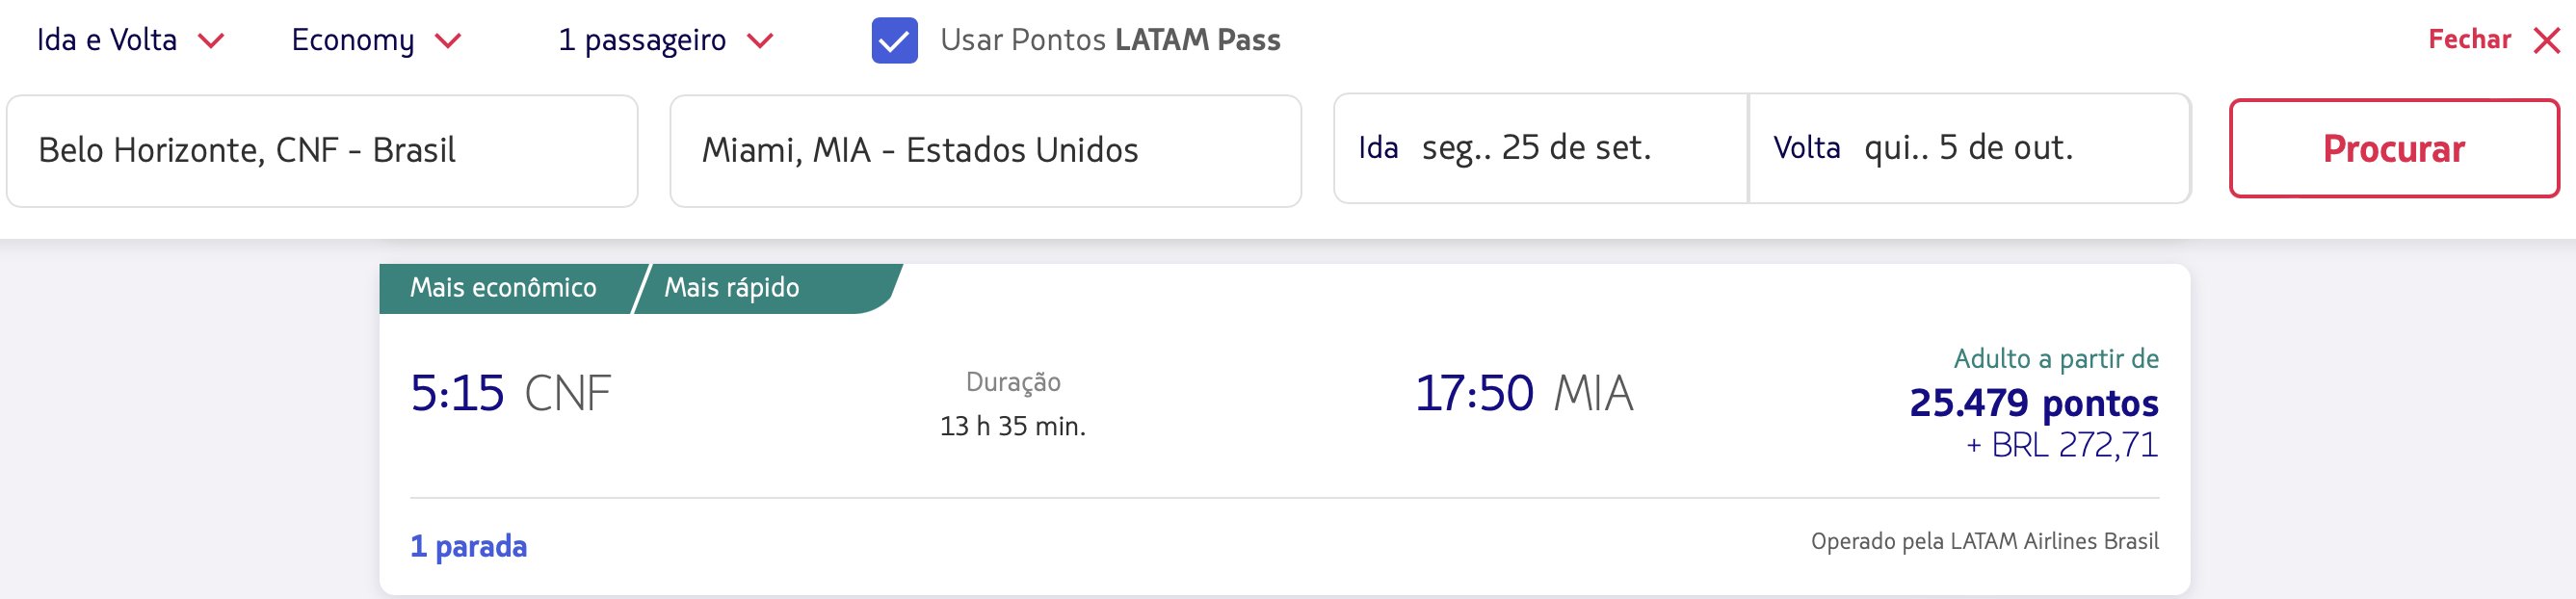Click the chevron beside Ida e Volta

point(211,41)
